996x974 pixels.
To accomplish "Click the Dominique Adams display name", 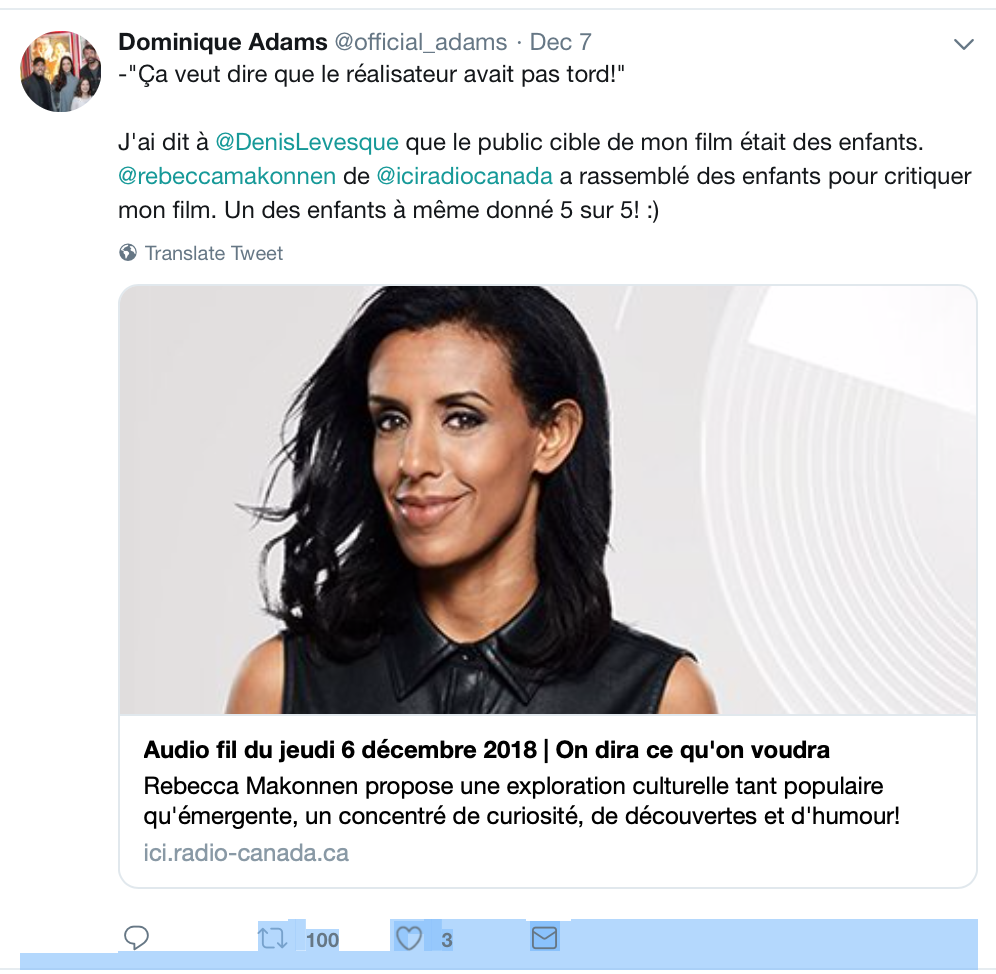I will click(223, 42).
